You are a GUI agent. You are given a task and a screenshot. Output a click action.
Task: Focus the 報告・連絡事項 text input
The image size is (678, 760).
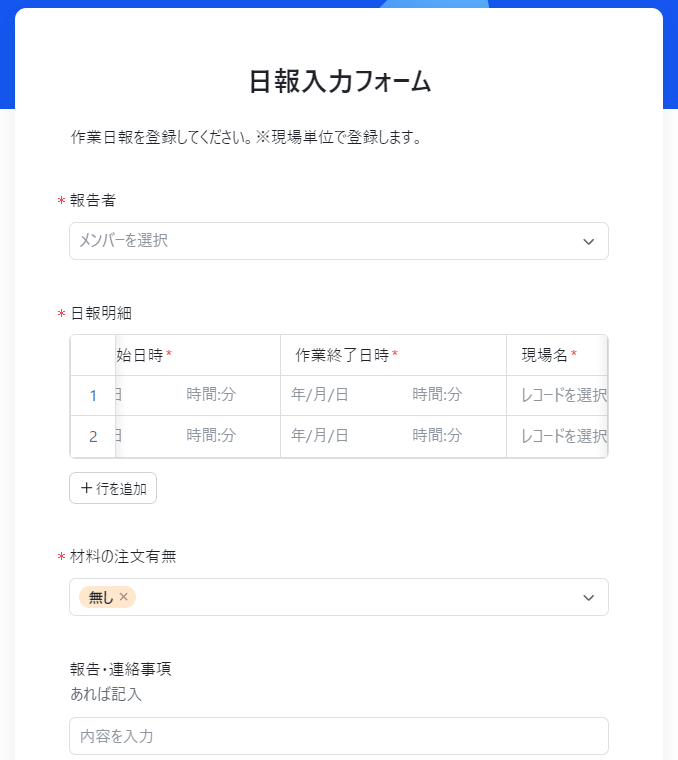point(338,736)
